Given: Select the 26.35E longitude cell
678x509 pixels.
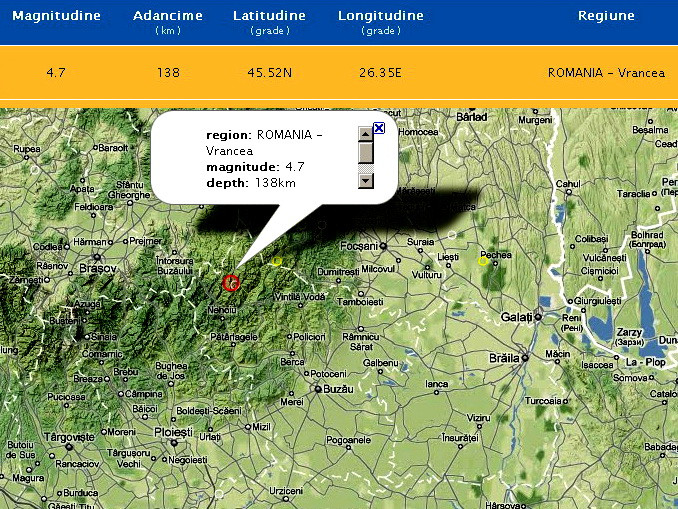Looking at the screenshot, I should click(380, 72).
